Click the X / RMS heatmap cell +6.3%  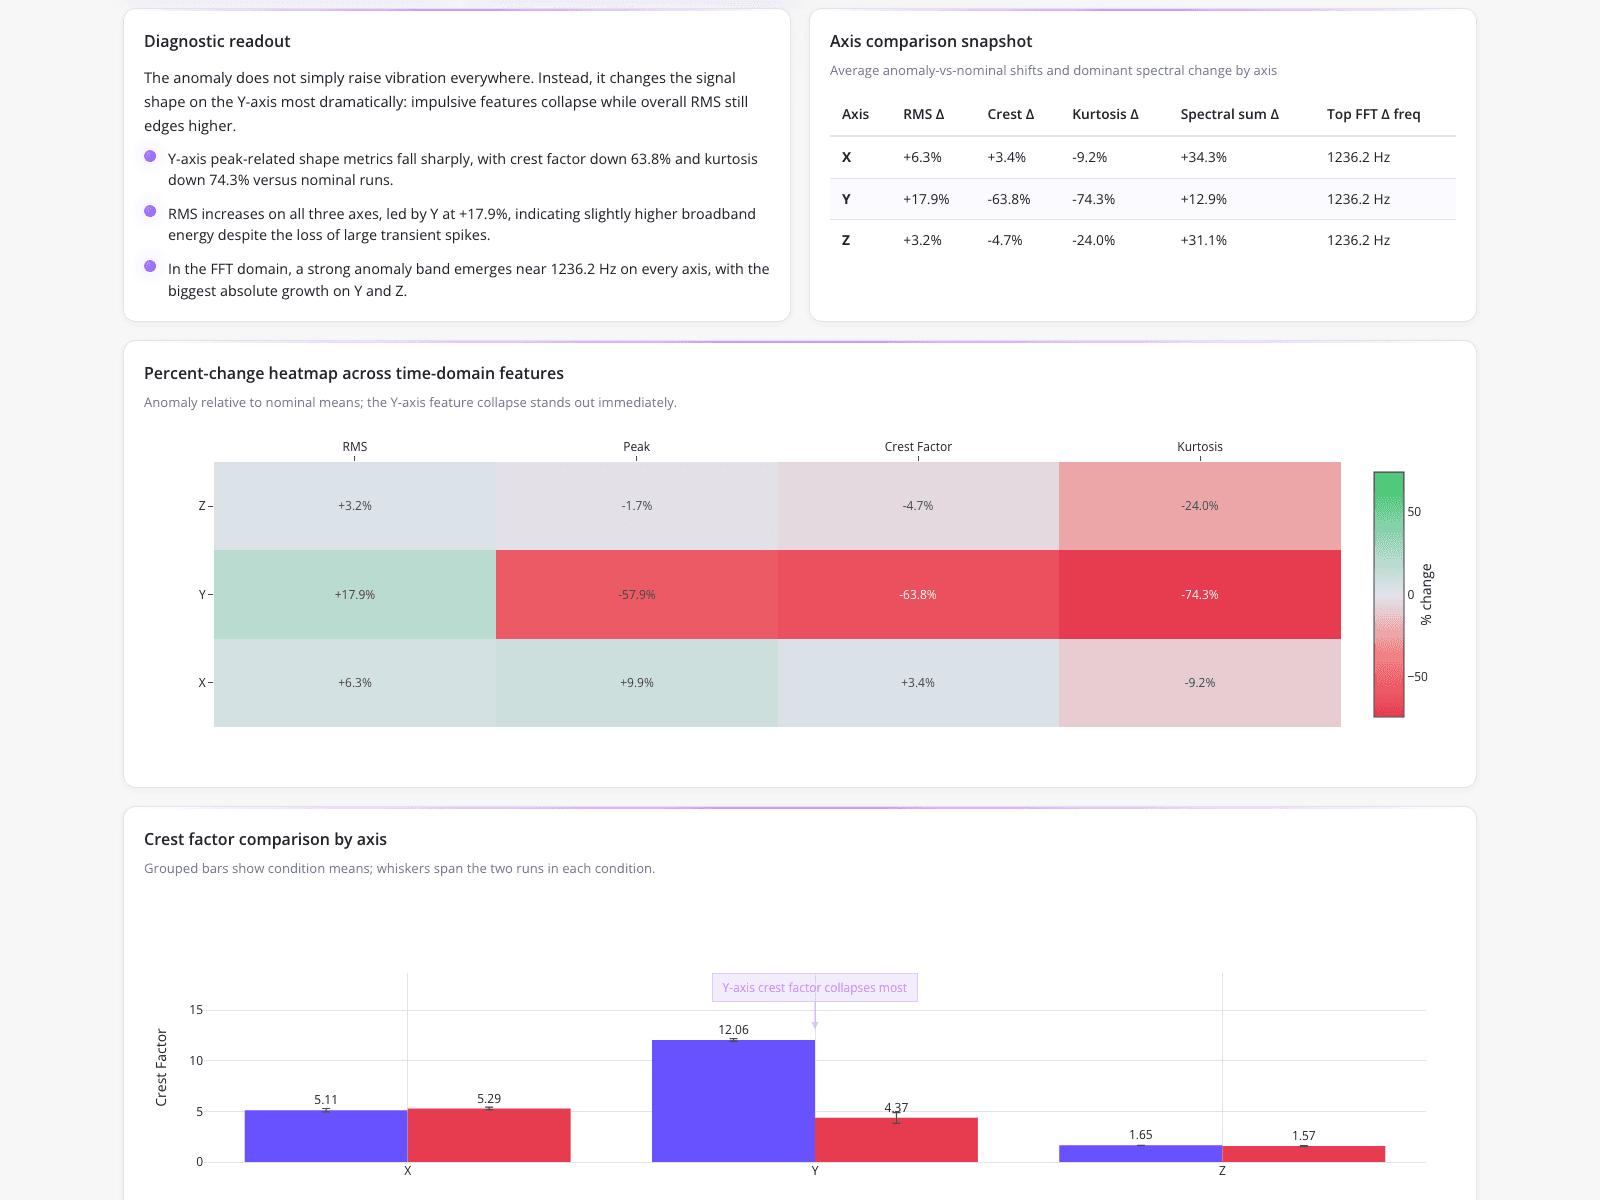coord(355,683)
